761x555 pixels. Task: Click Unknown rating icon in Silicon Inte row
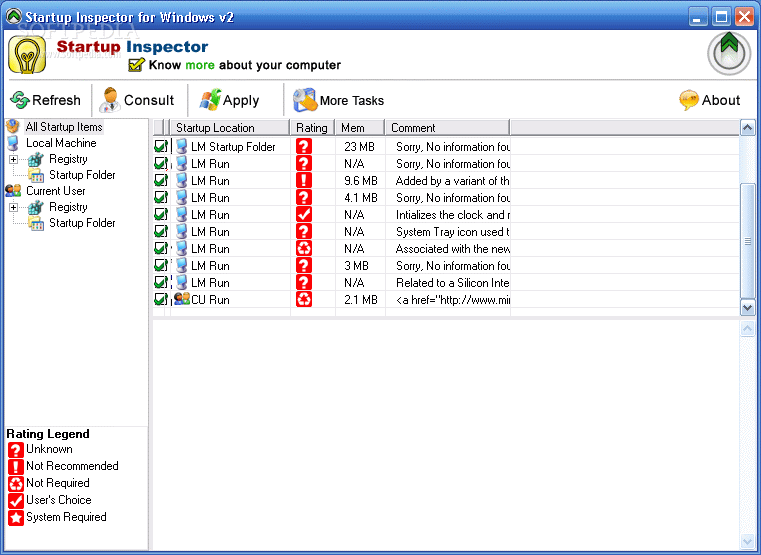tap(304, 282)
